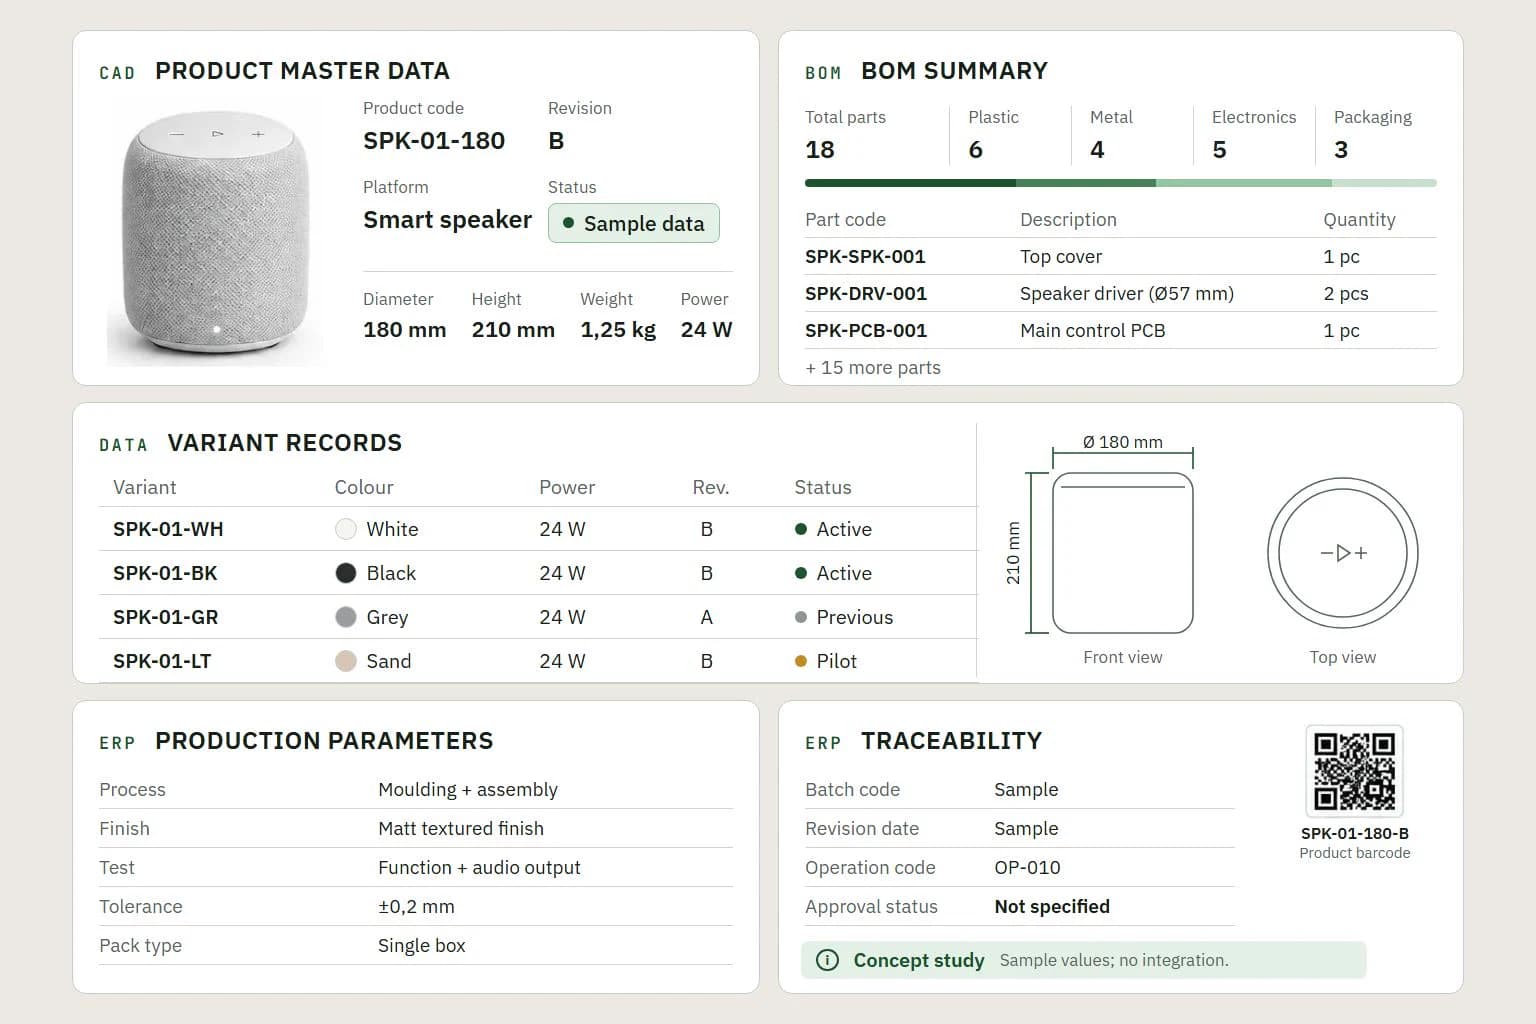The image size is (1536, 1024).
Task: Click the "Ø 180 mm" dimension label
Action: click(x=1122, y=442)
